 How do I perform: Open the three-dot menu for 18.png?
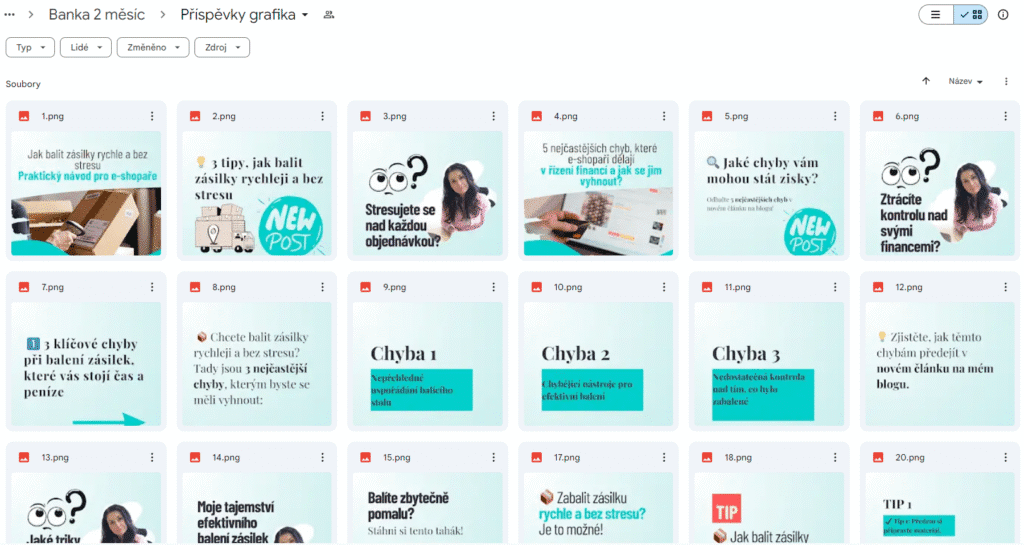tap(835, 458)
